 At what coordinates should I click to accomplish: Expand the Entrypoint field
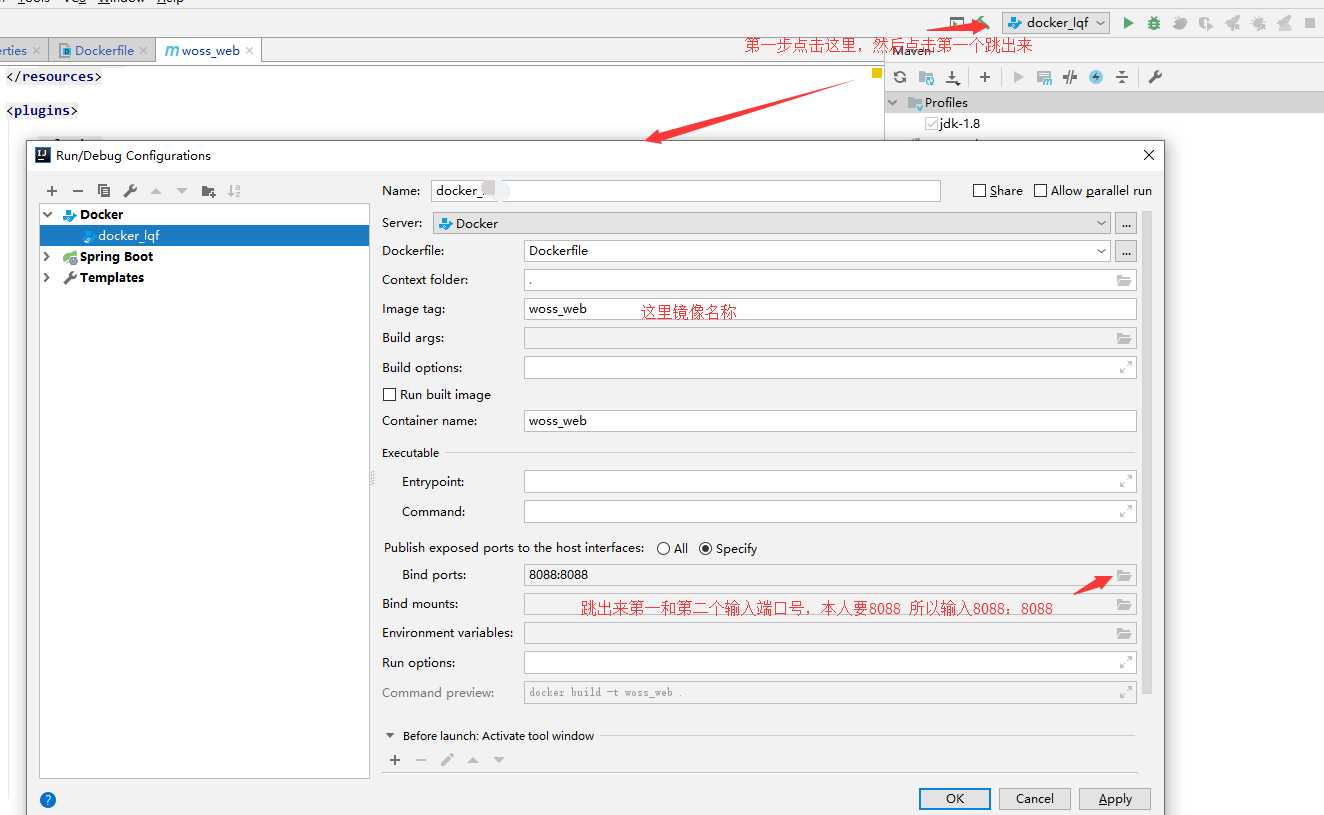coord(1125,482)
